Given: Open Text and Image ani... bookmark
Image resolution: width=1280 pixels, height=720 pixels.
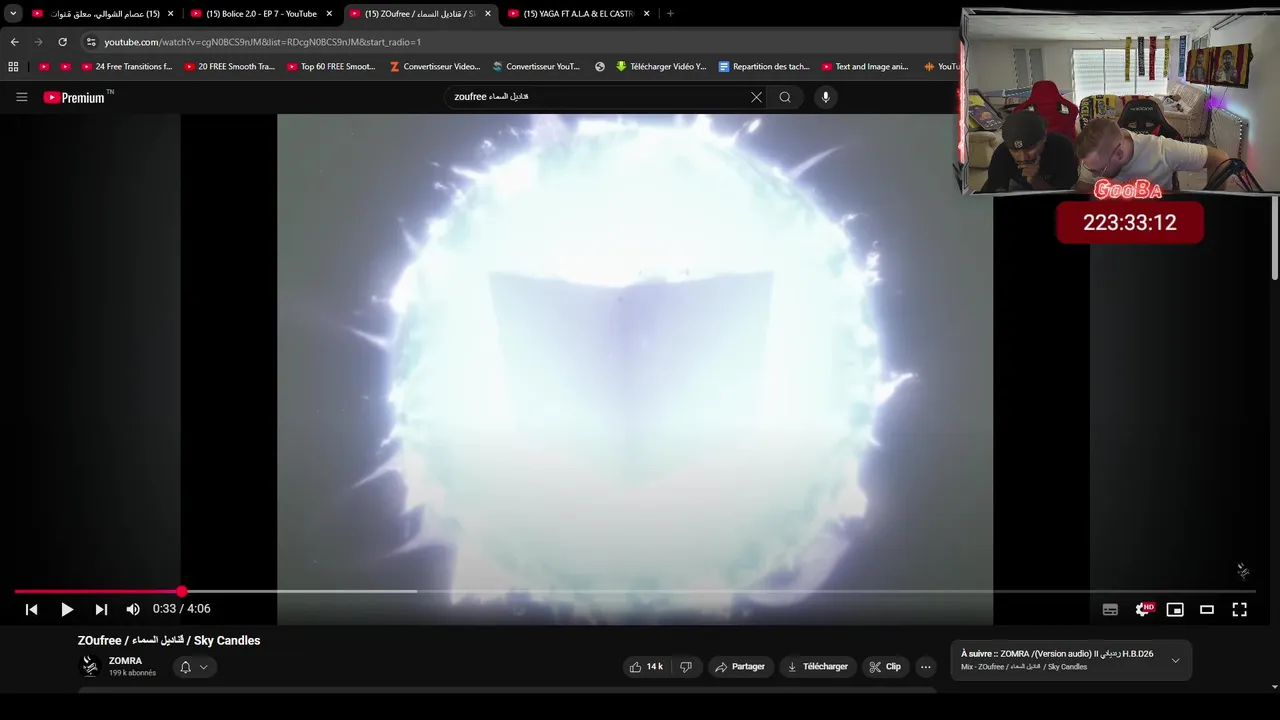Looking at the screenshot, I should click(865, 67).
